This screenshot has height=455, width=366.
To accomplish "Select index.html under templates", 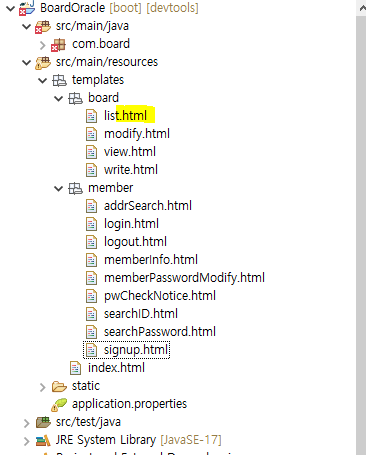I will pyautogui.click(x=116, y=368).
